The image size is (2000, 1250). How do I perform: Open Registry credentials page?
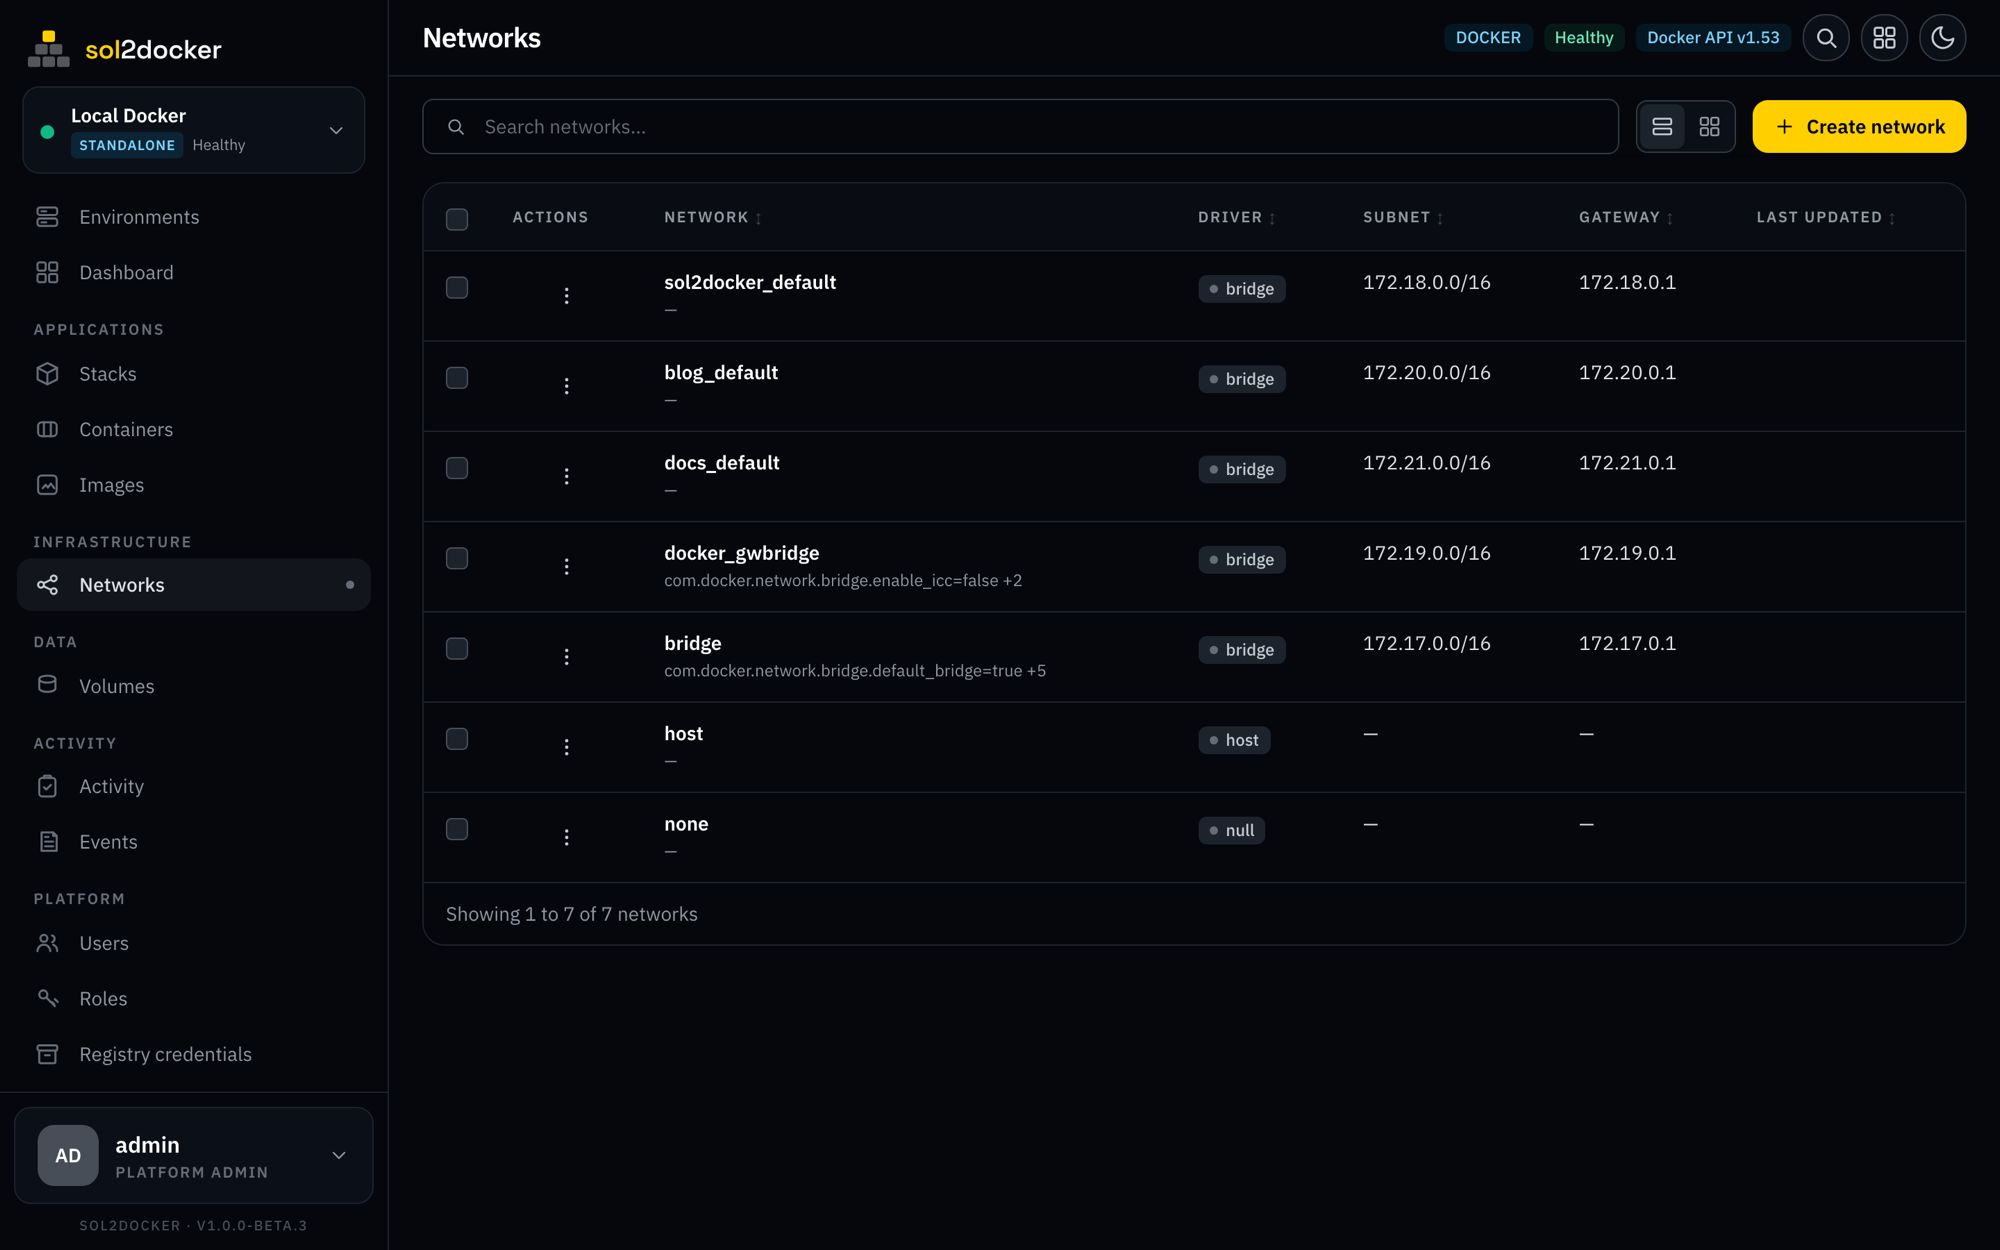pyautogui.click(x=194, y=1054)
